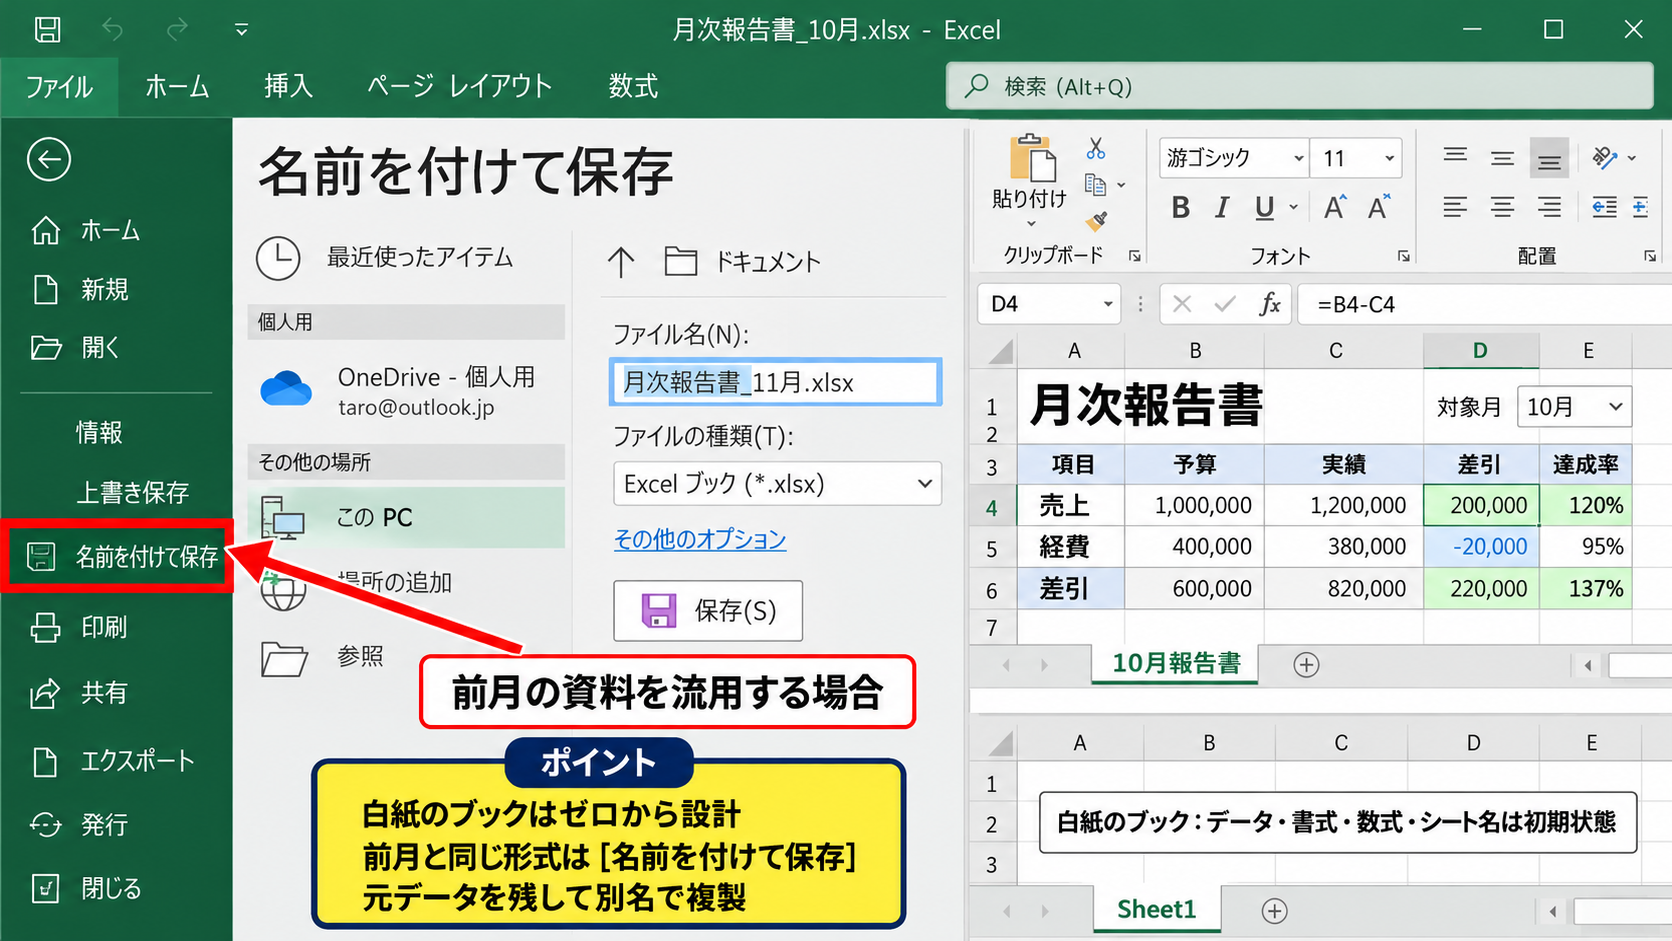1672x941 pixels.
Task: Click the insert function fx icon
Action: point(1269,304)
